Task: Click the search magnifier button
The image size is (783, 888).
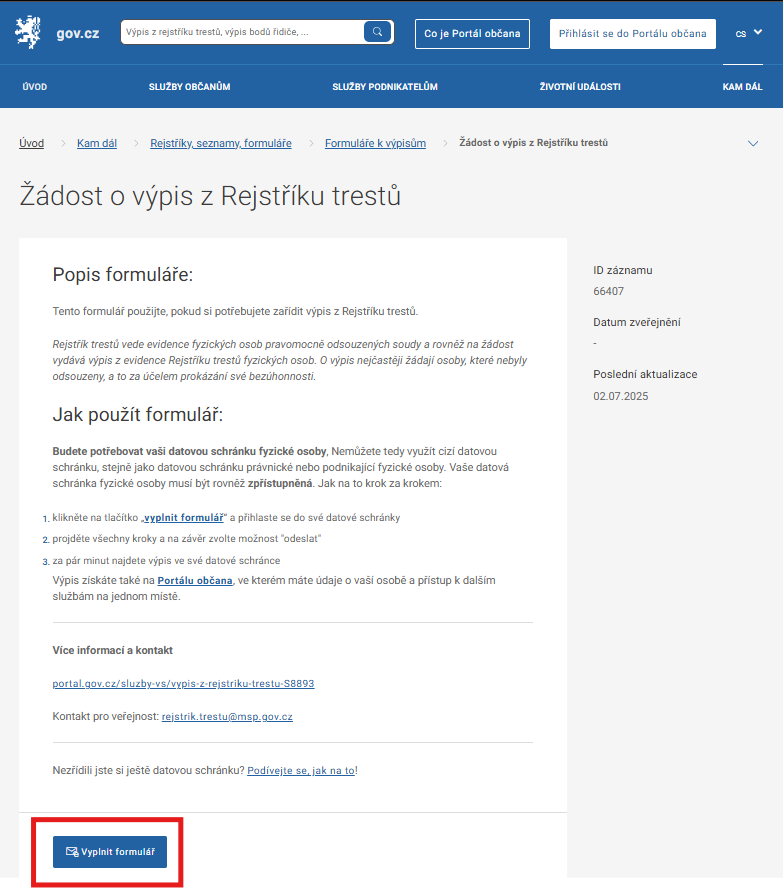Action: coord(377,32)
